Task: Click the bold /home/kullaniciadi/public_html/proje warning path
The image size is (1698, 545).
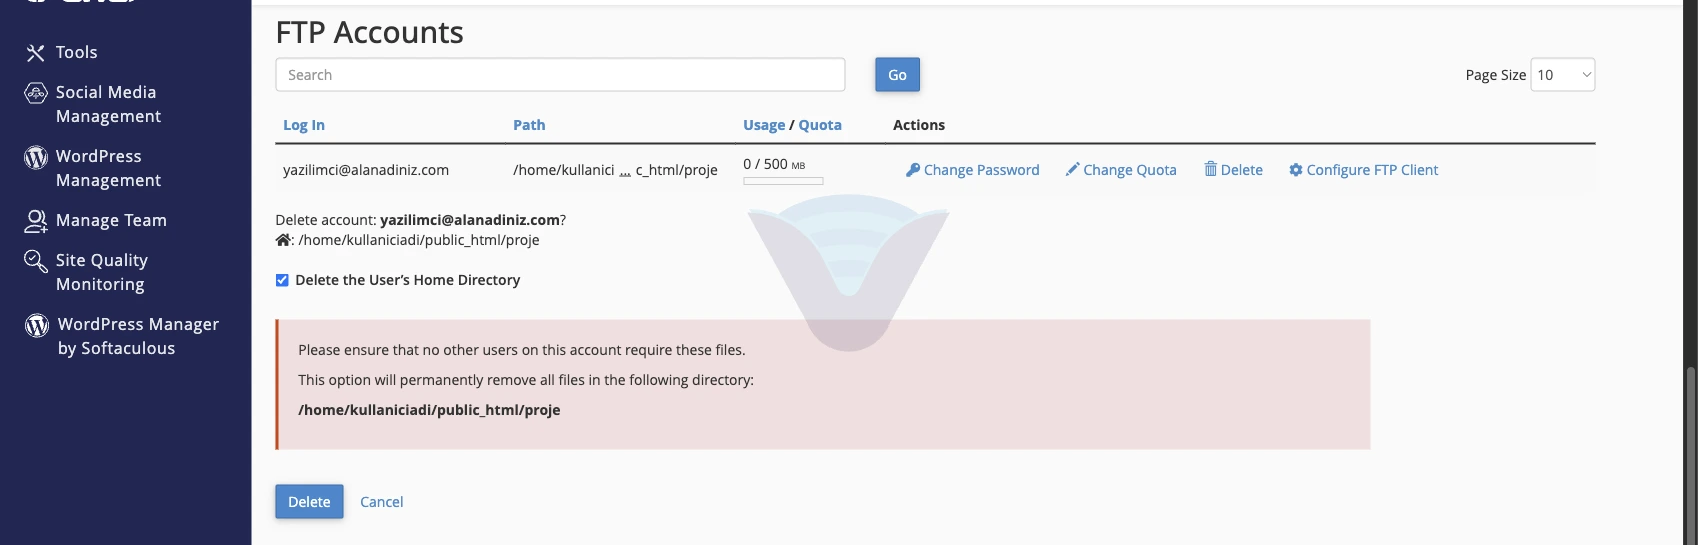Action: point(429,410)
